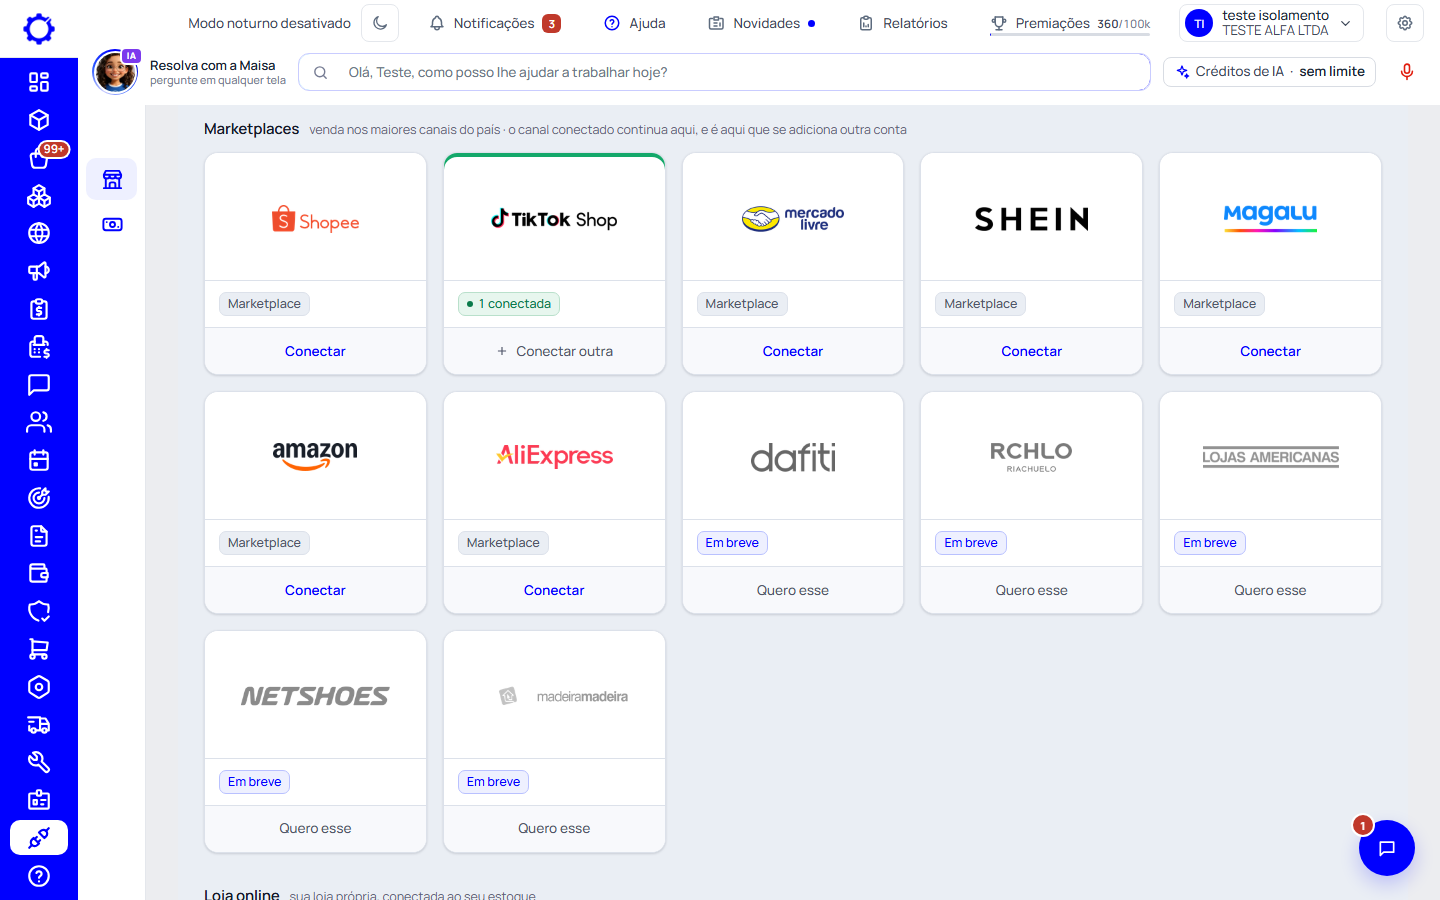Viewport: 1440px width, 900px height.
Task: Open the dashboard grid icon in sidebar
Action: [x=39, y=82]
